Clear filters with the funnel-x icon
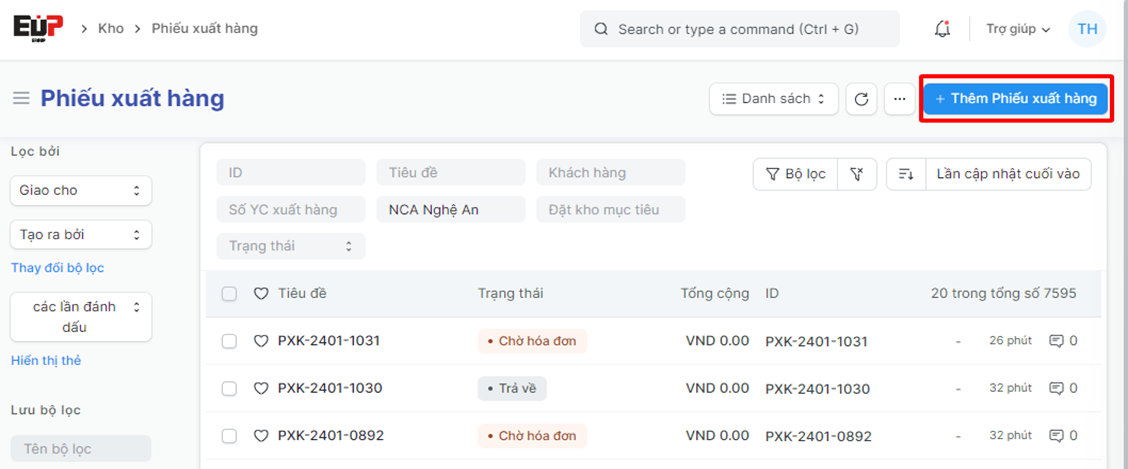This screenshot has width=1128, height=469. coord(856,174)
